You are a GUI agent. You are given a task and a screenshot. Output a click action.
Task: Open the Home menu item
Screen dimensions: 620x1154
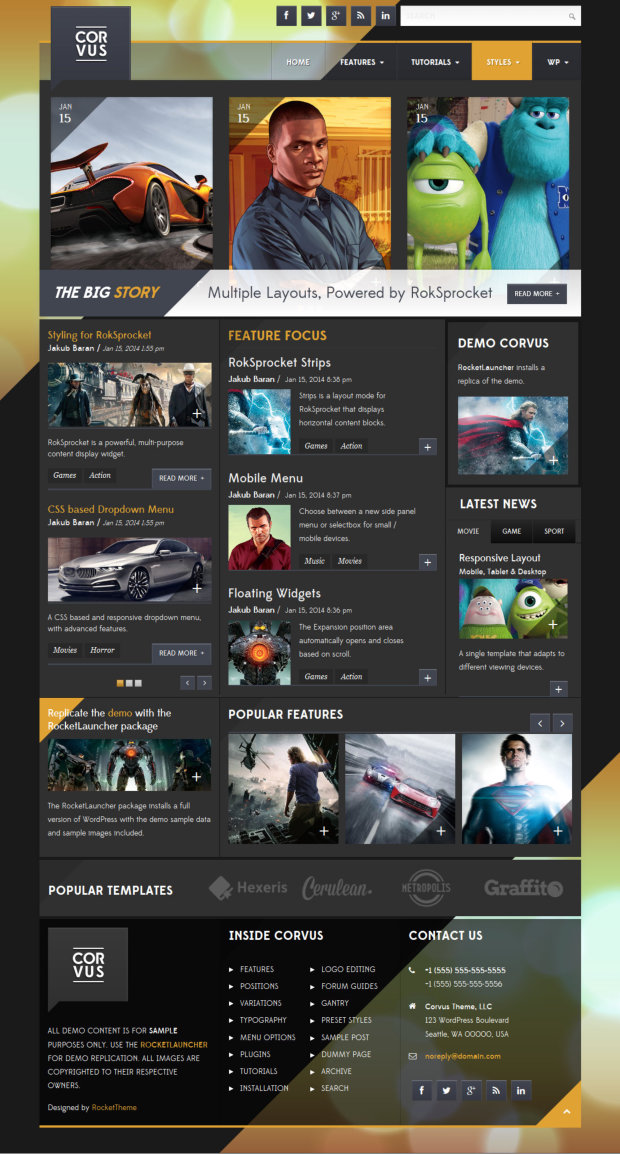(298, 62)
